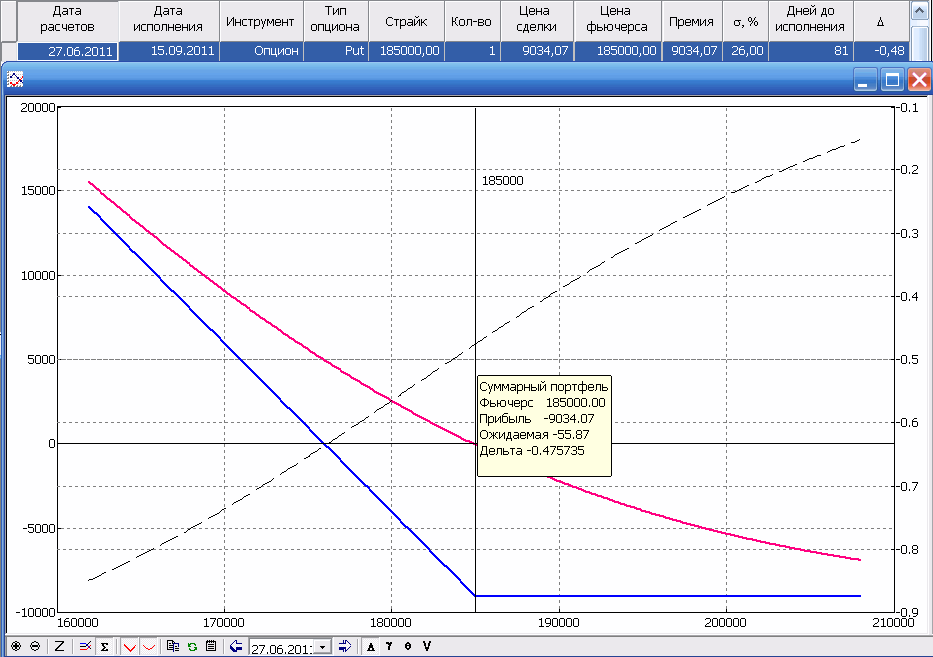Go to next date with right arrow
This screenshot has height=657, width=933.
coord(345,647)
